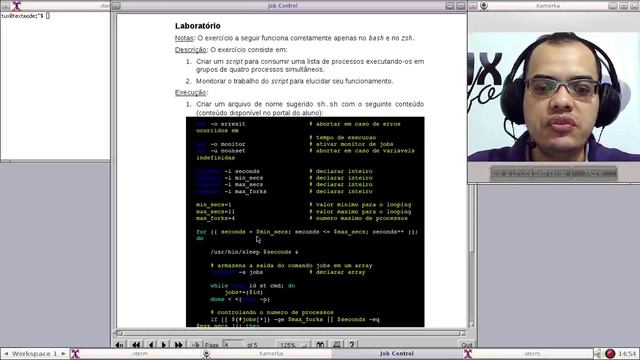This screenshot has width=640, height=360.
Task: Jump to the last page button
Action: point(196,345)
